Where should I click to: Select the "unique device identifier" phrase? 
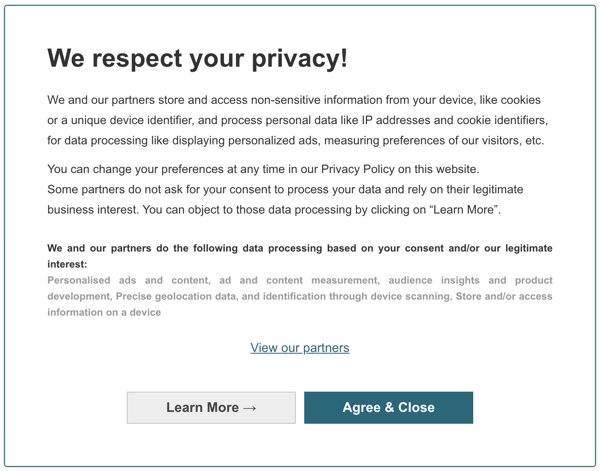click(x=132, y=120)
